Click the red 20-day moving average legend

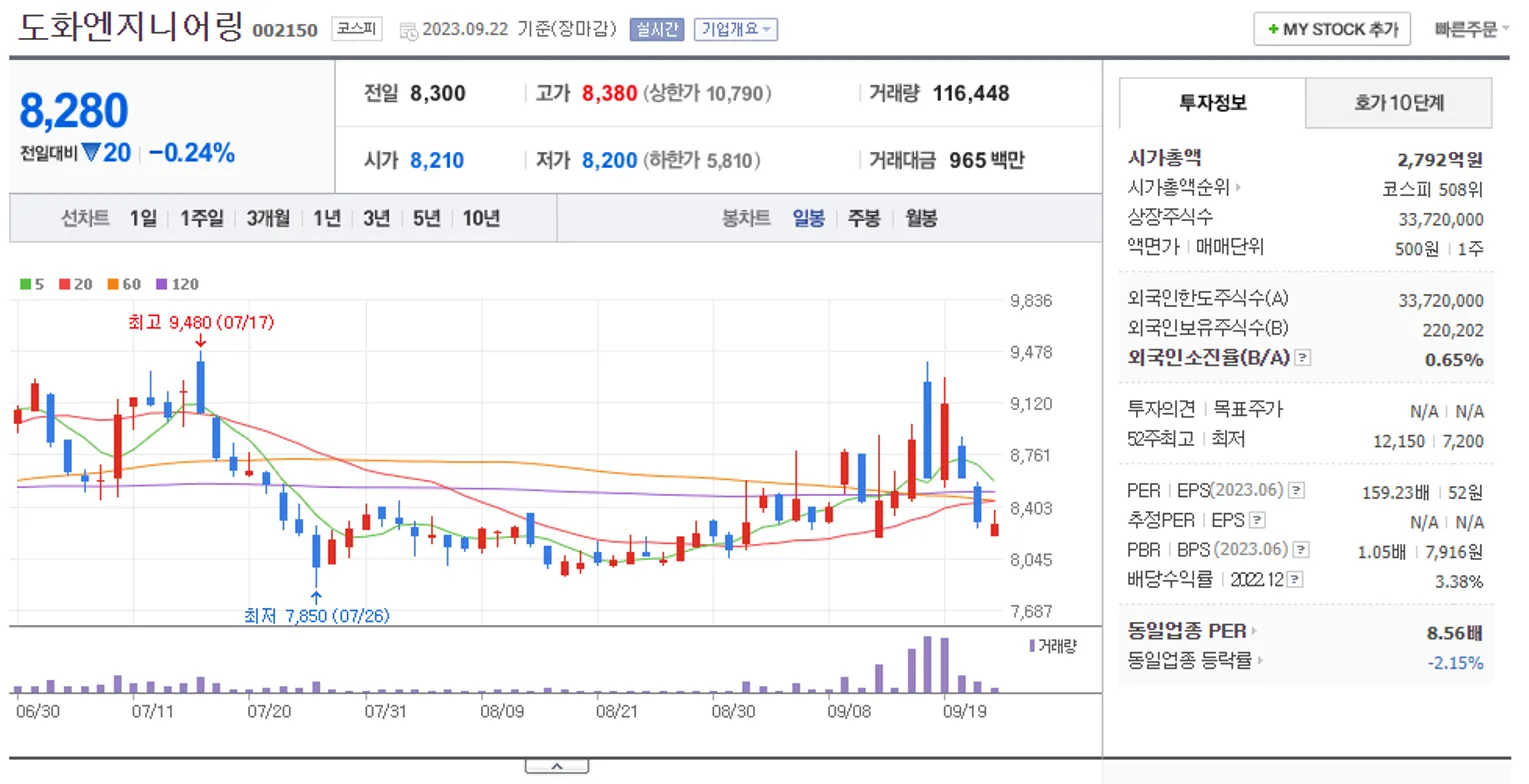tap(74, 284)
